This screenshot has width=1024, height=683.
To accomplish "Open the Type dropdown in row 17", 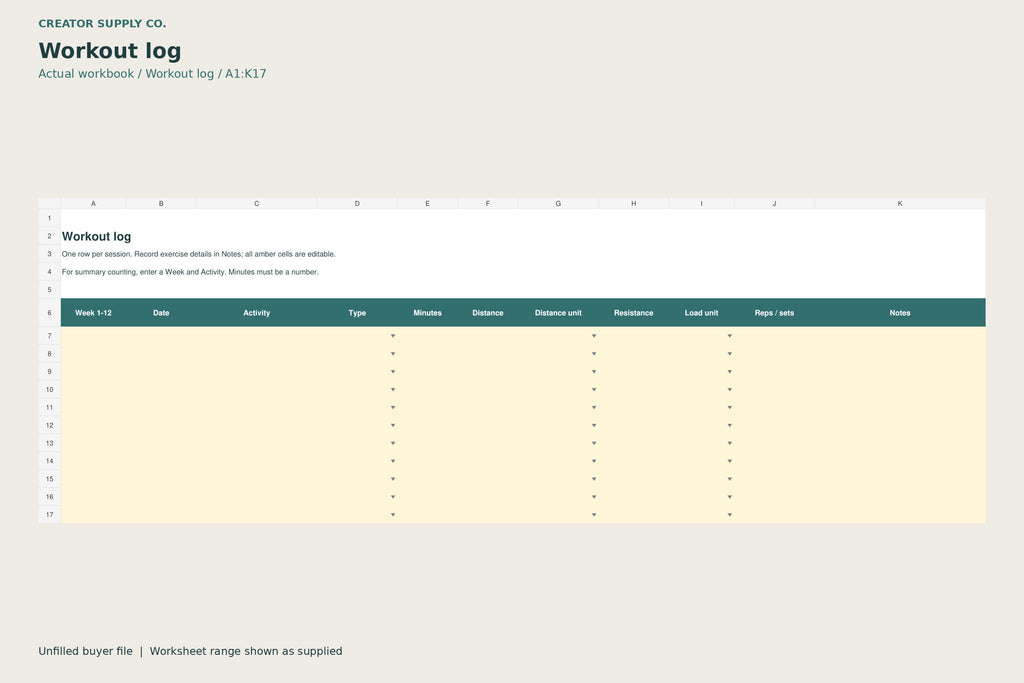I will [392, 515].
